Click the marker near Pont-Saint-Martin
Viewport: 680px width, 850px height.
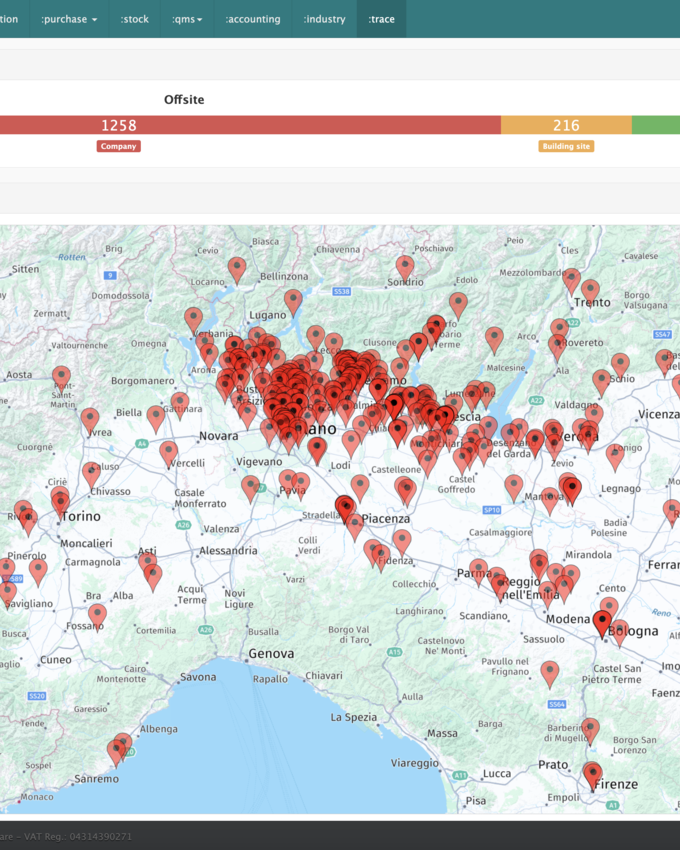(x=62, y=377)
